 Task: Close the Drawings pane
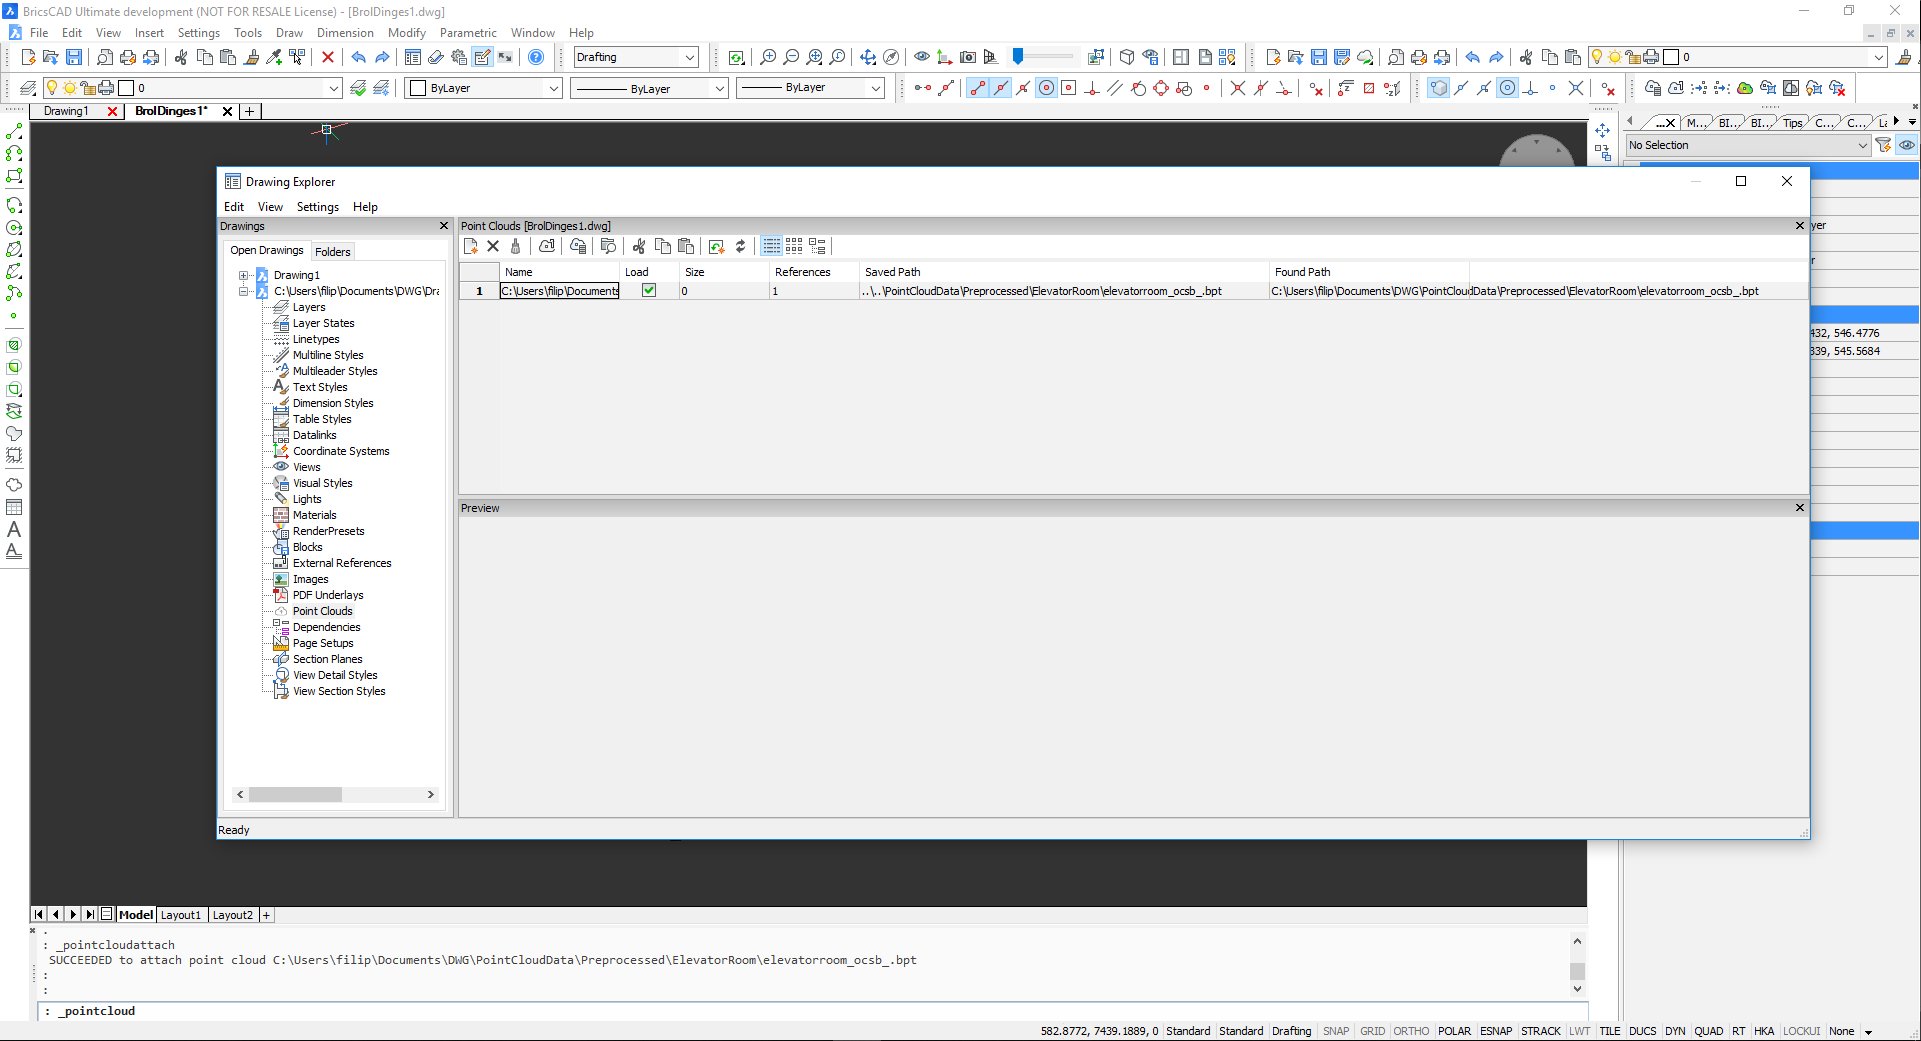click(x=444, y=226)
